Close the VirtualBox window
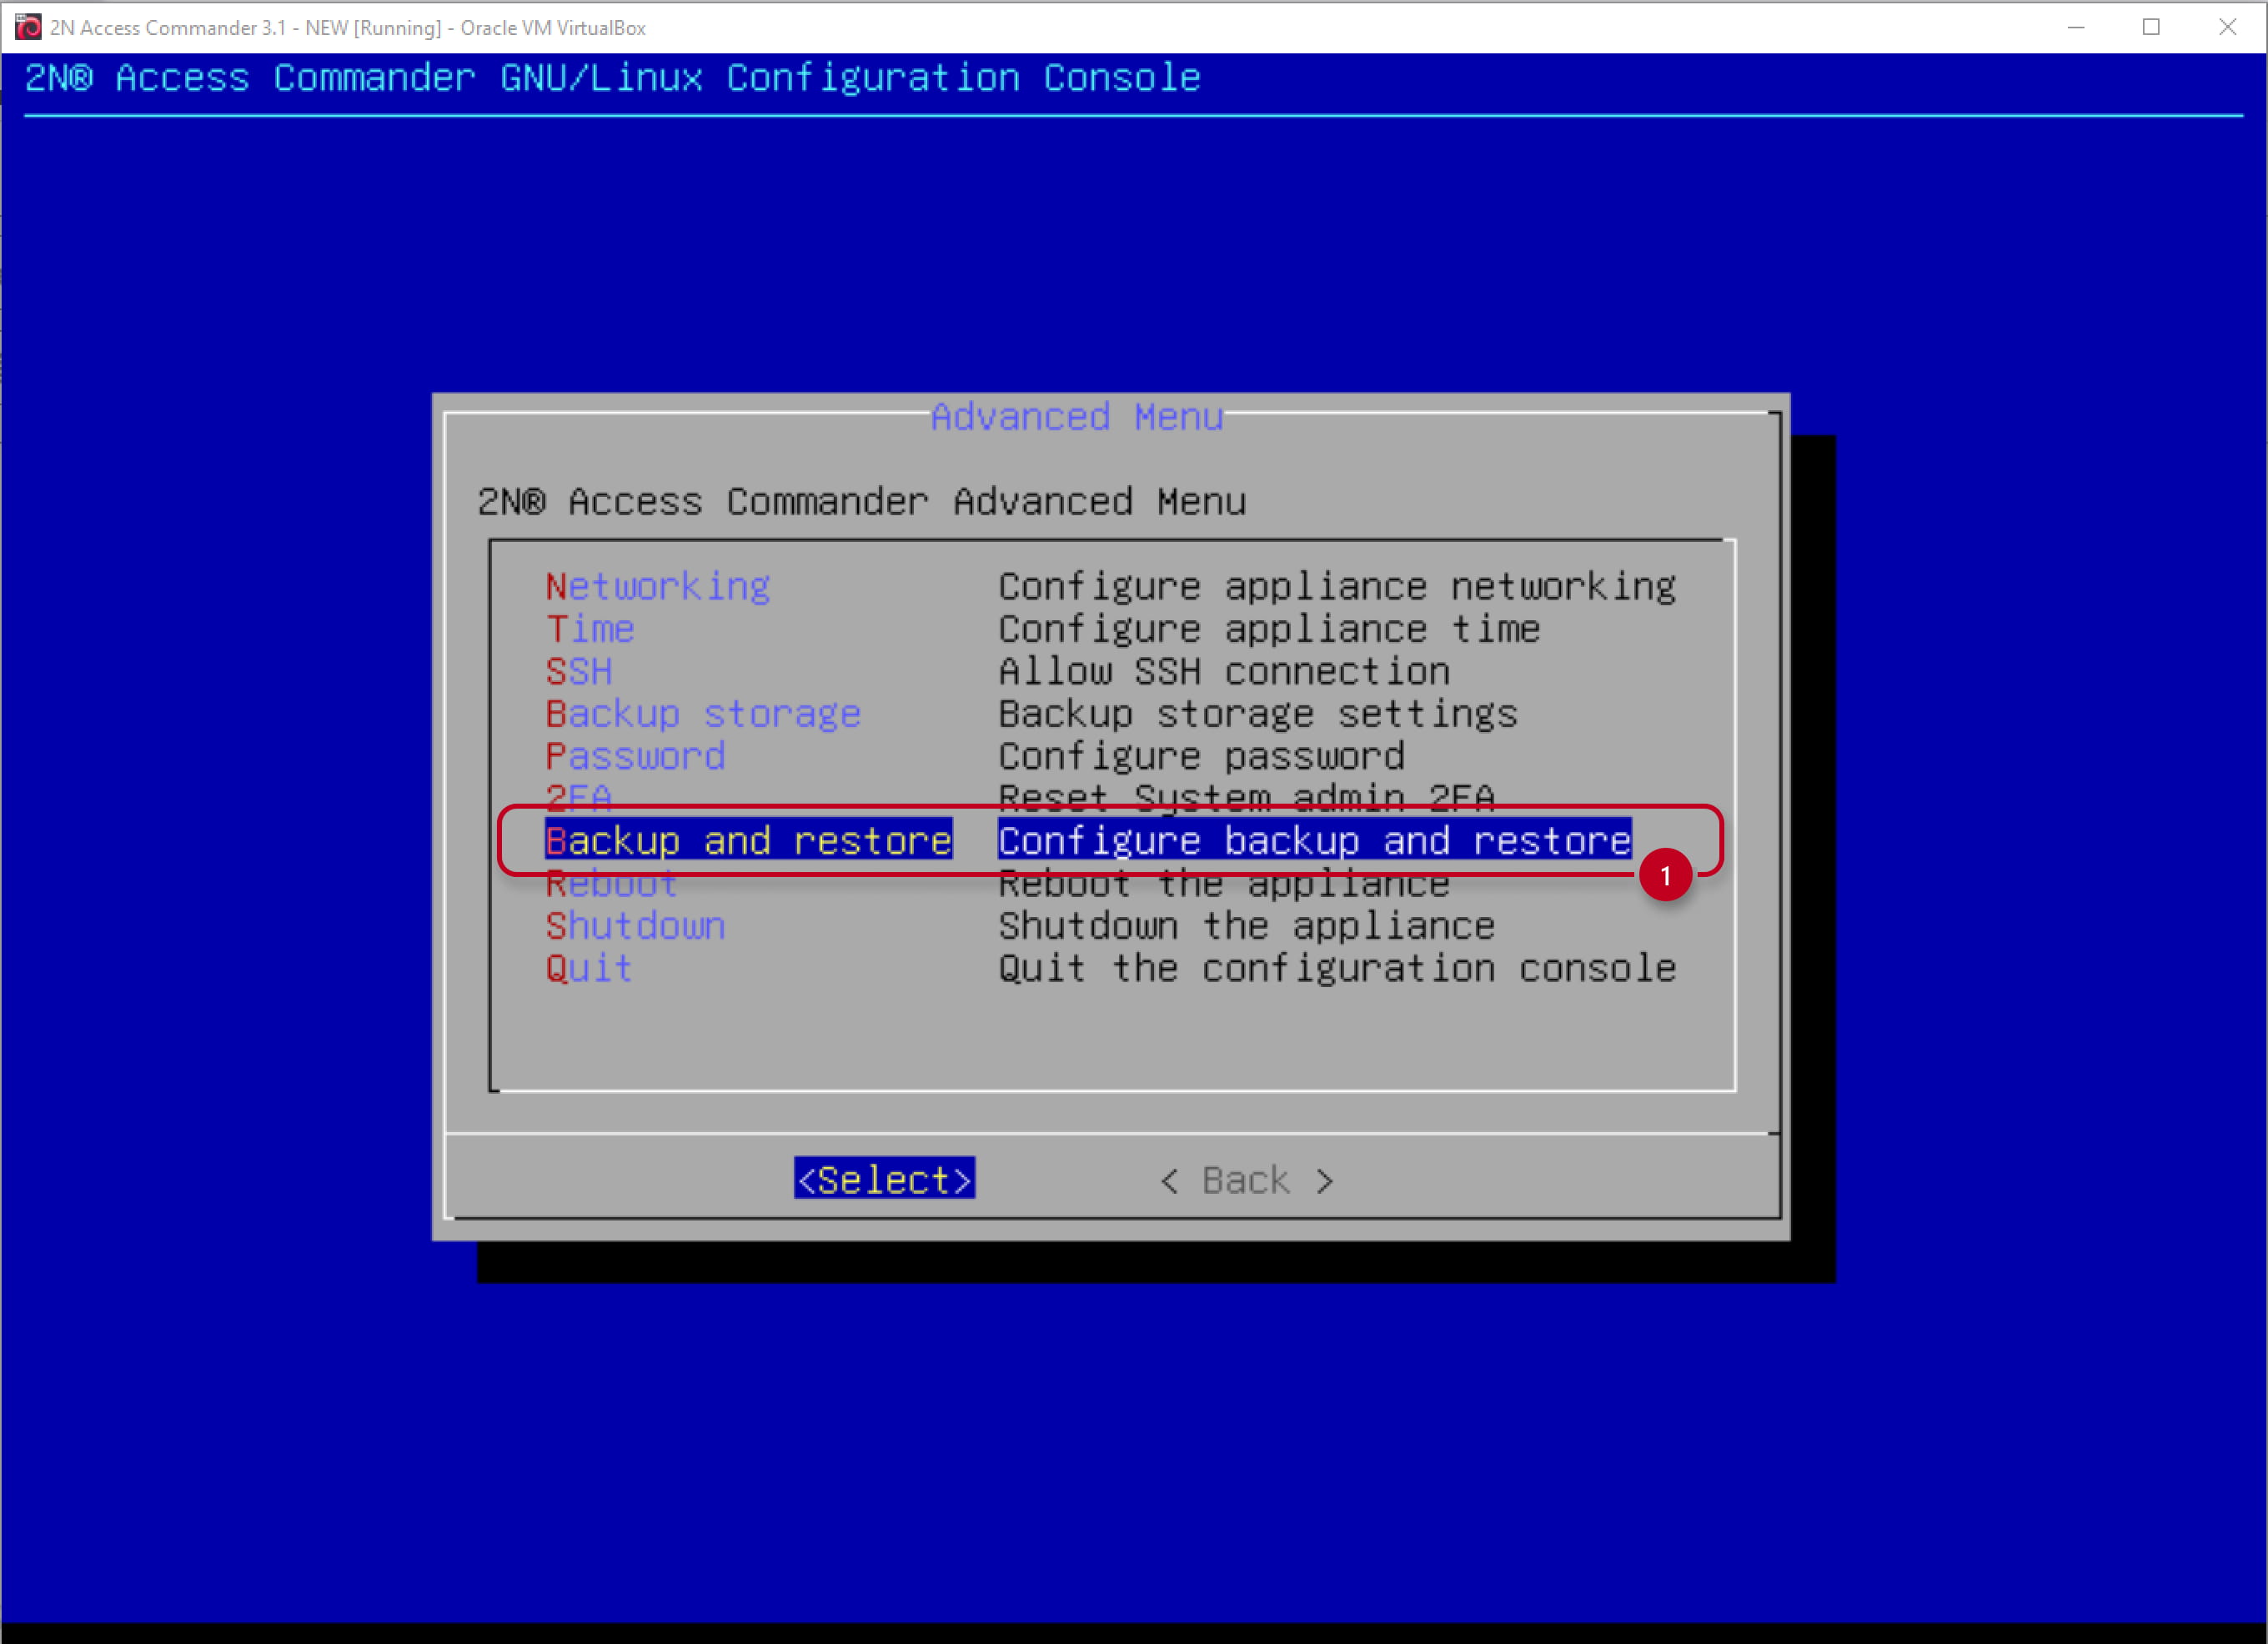2268x1644 pixels. (x=2228, y=27)
